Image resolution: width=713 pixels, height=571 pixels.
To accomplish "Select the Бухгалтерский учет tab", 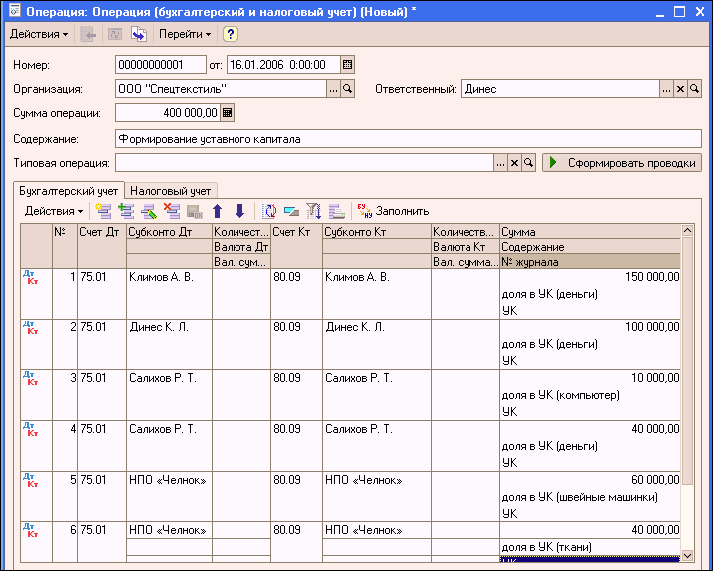I will tap(69, 189).
